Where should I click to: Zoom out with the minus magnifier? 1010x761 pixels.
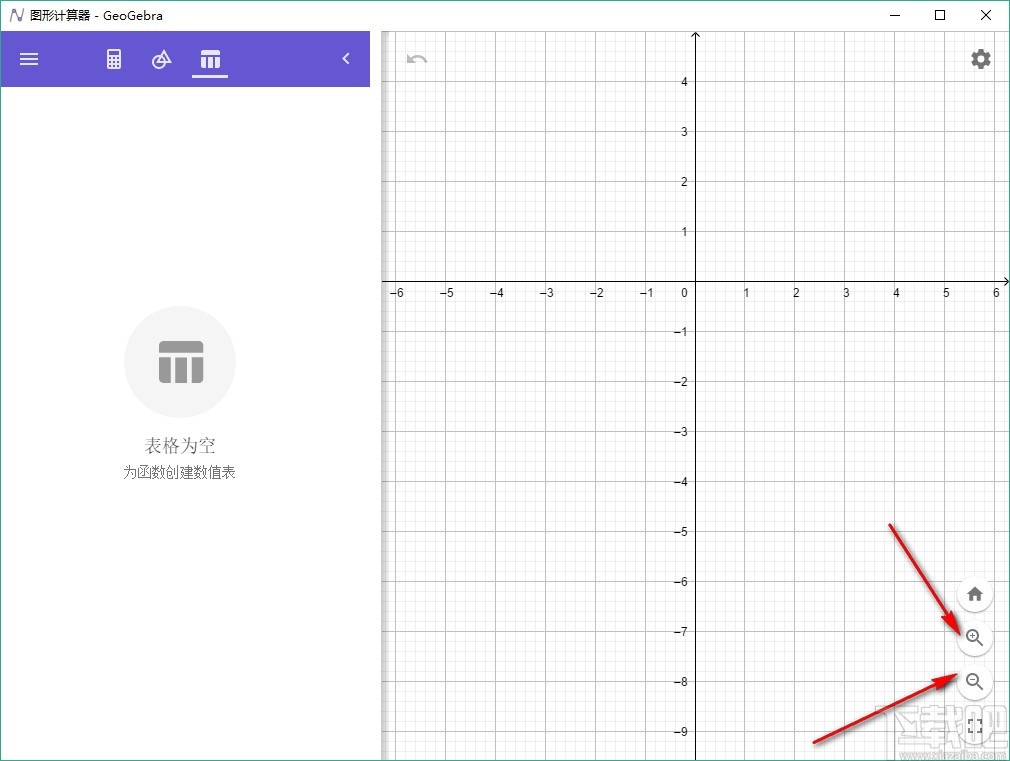tap(974, 681)
